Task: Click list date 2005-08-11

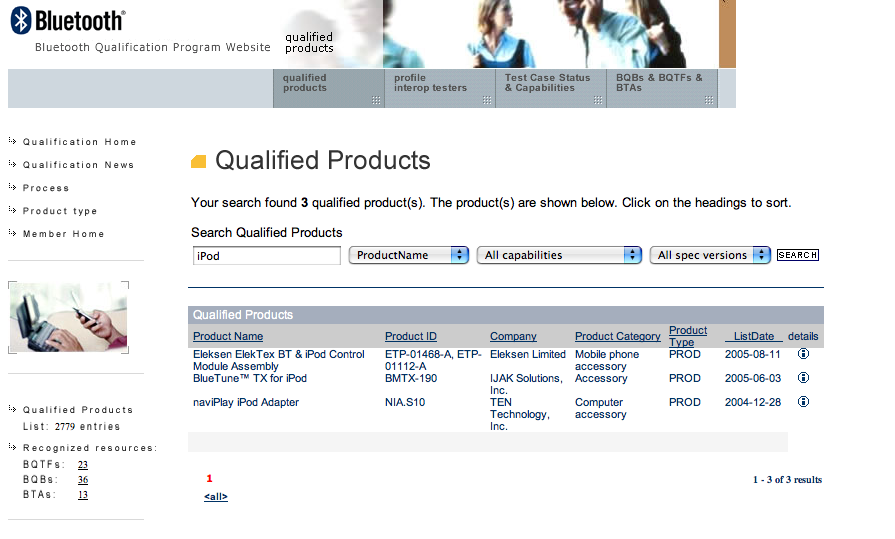Action: (x=752, y=354)
